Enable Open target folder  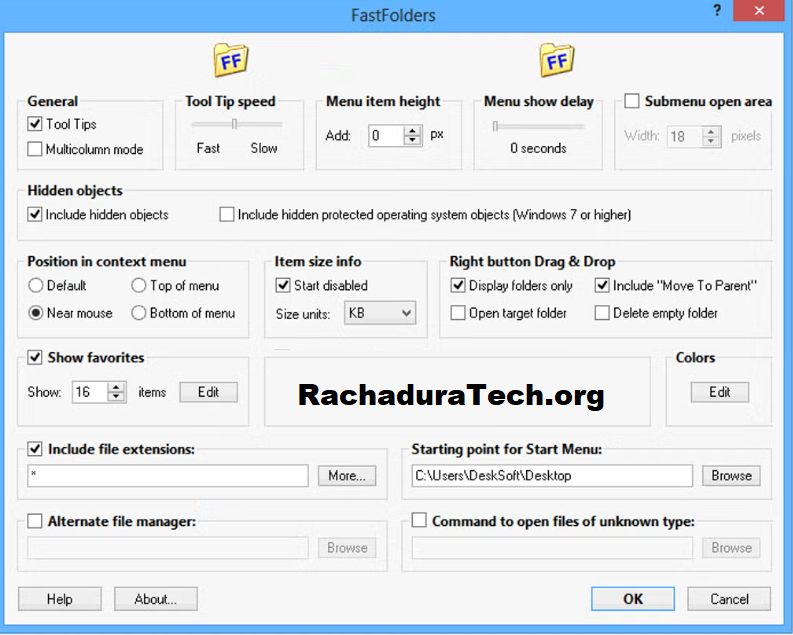click(x=458, y=313)
